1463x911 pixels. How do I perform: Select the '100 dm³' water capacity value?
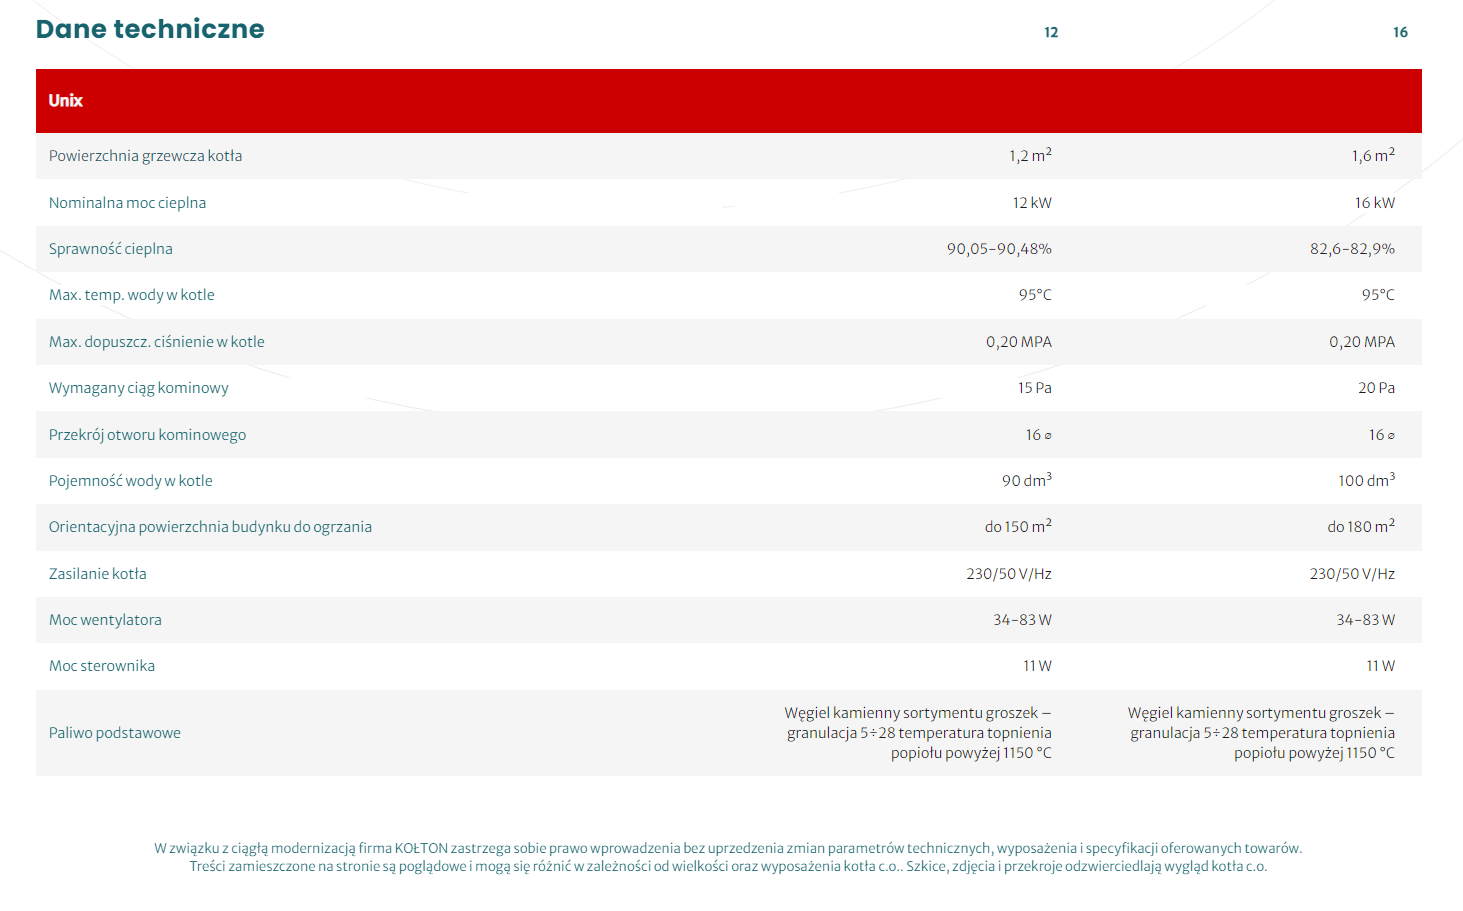1365,481
